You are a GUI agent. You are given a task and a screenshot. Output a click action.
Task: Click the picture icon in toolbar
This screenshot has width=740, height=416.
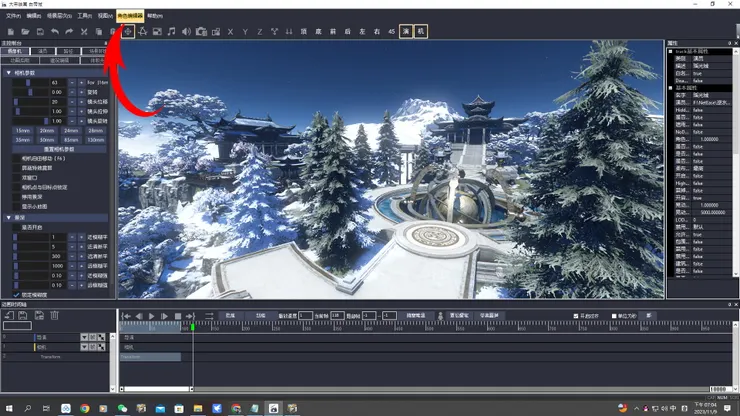157,32
